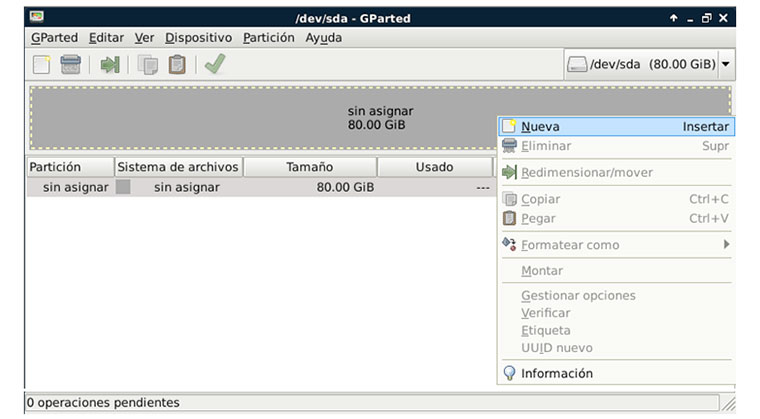Choose Información from the context menu
This screenshot has height=419, width=760.
pos(616,373)
